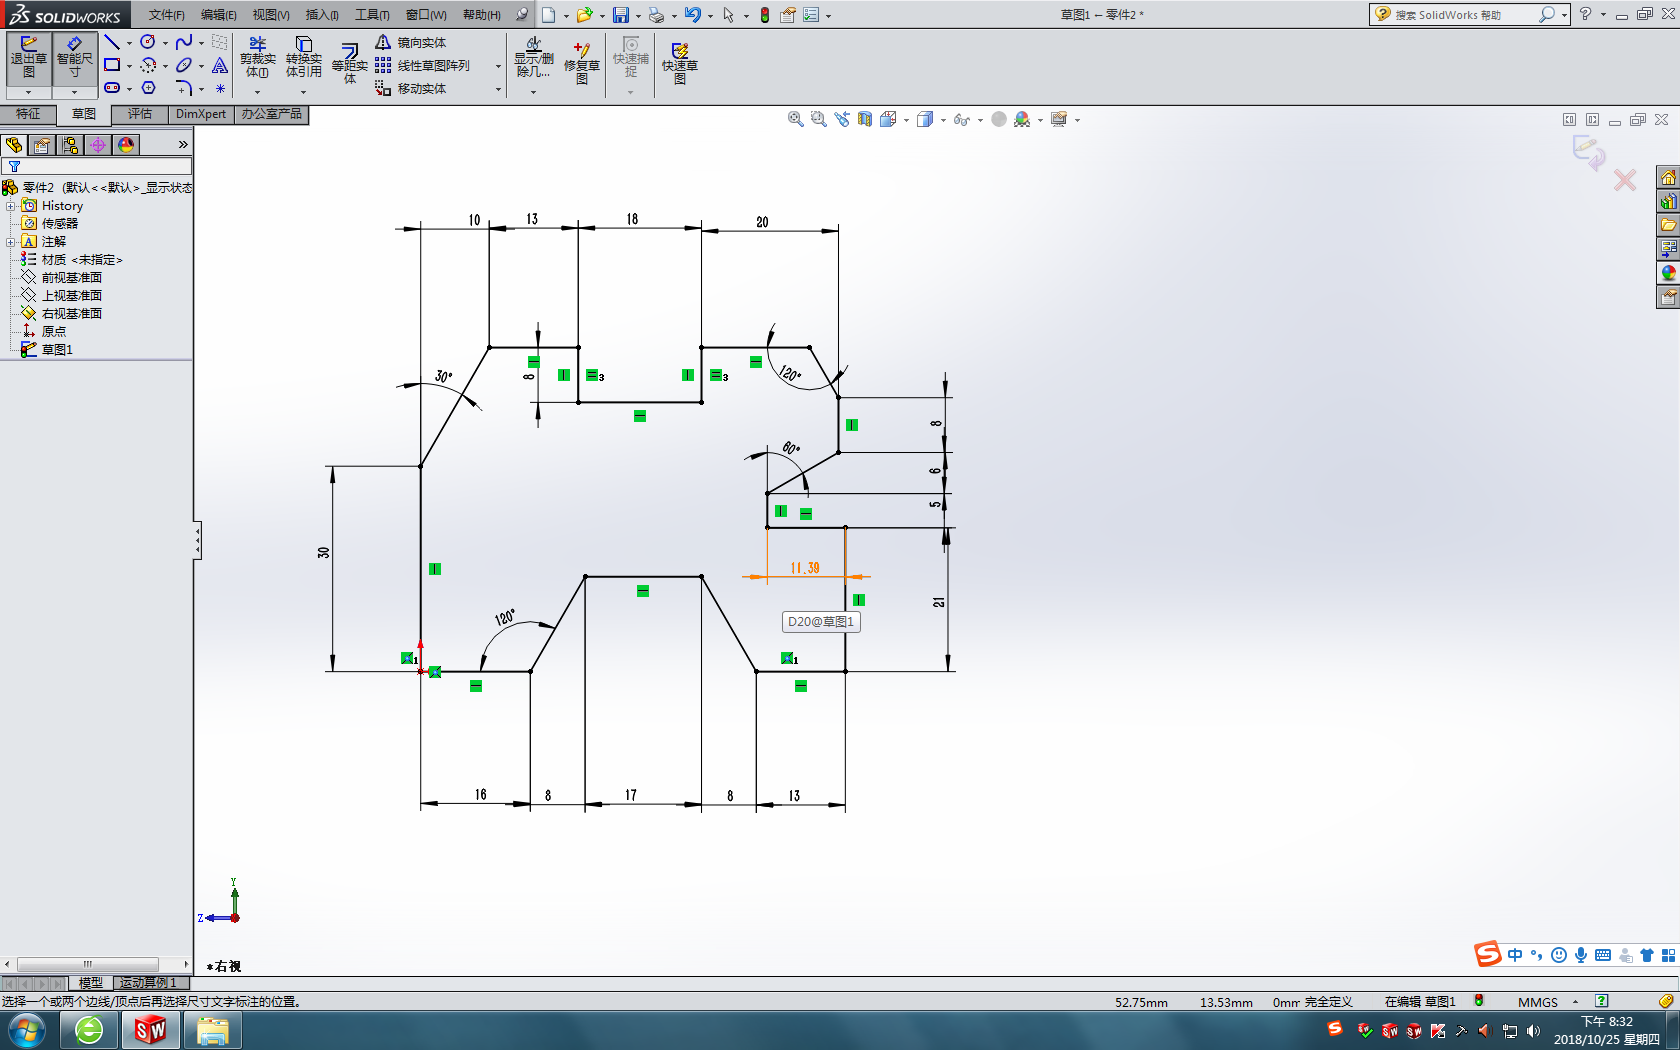Image resolution: width=1680 pixels, height=1050 pixels.
Task: Click Rapid Sketch (快速草图) button
Action: coord(679,62)
